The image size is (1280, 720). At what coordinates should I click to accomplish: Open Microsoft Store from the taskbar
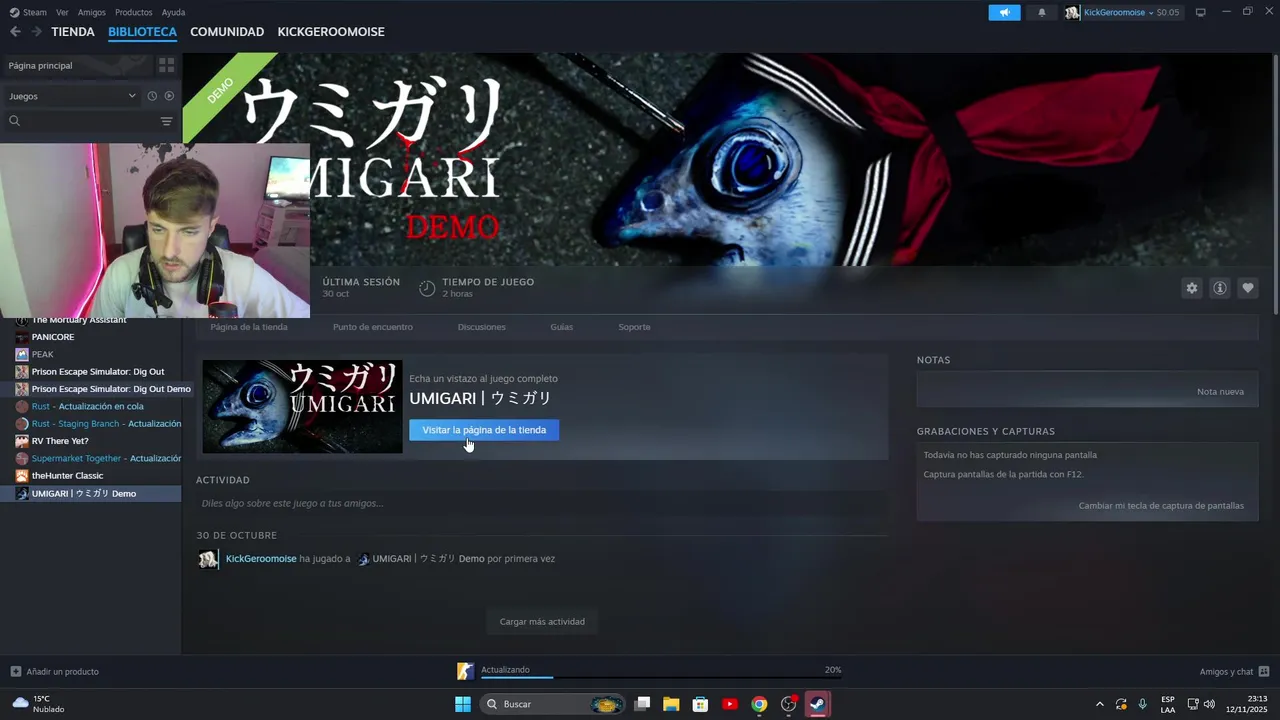[700, 704]
